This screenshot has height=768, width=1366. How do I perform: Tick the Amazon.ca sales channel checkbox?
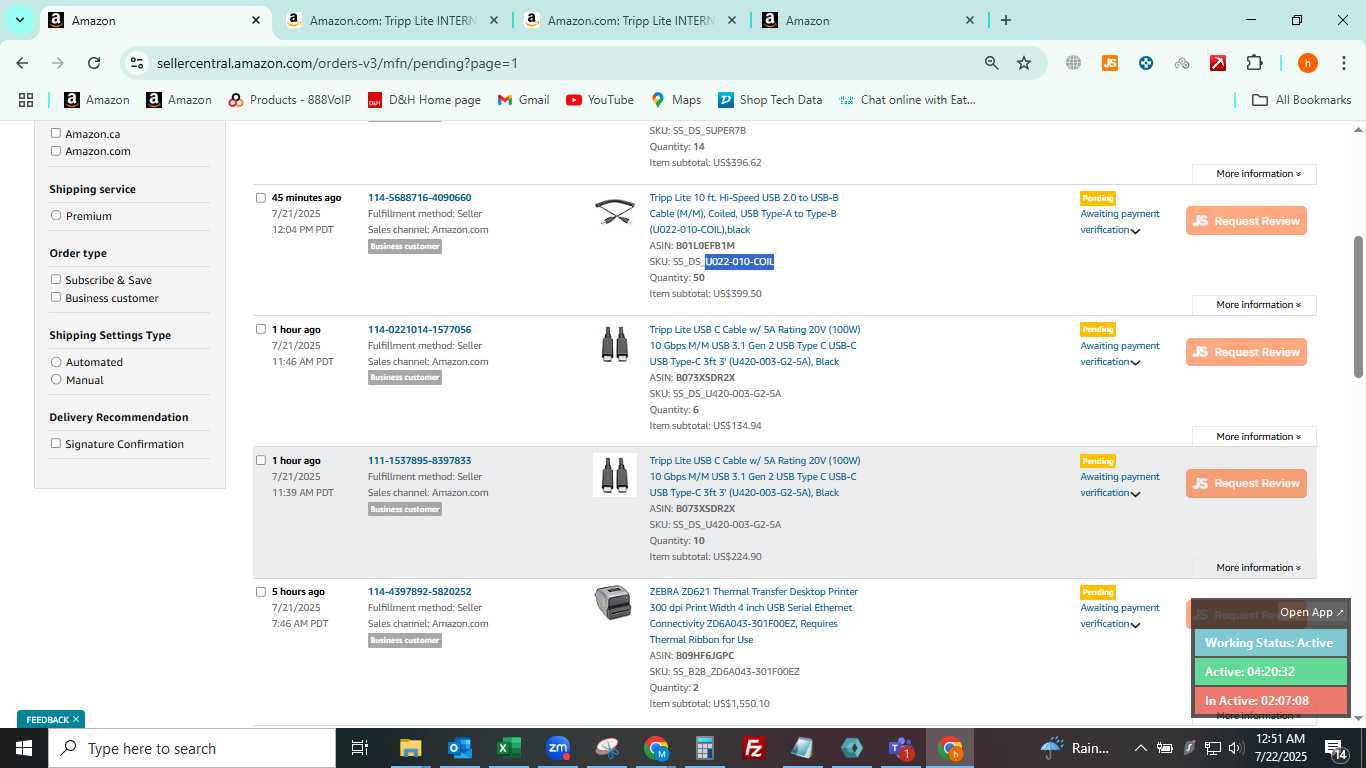[56, 133]
